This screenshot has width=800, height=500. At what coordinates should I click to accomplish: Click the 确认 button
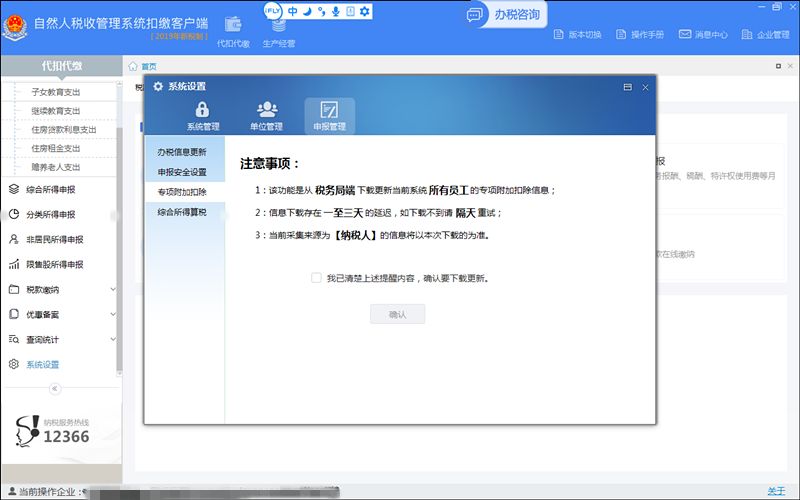pos(397,314)
